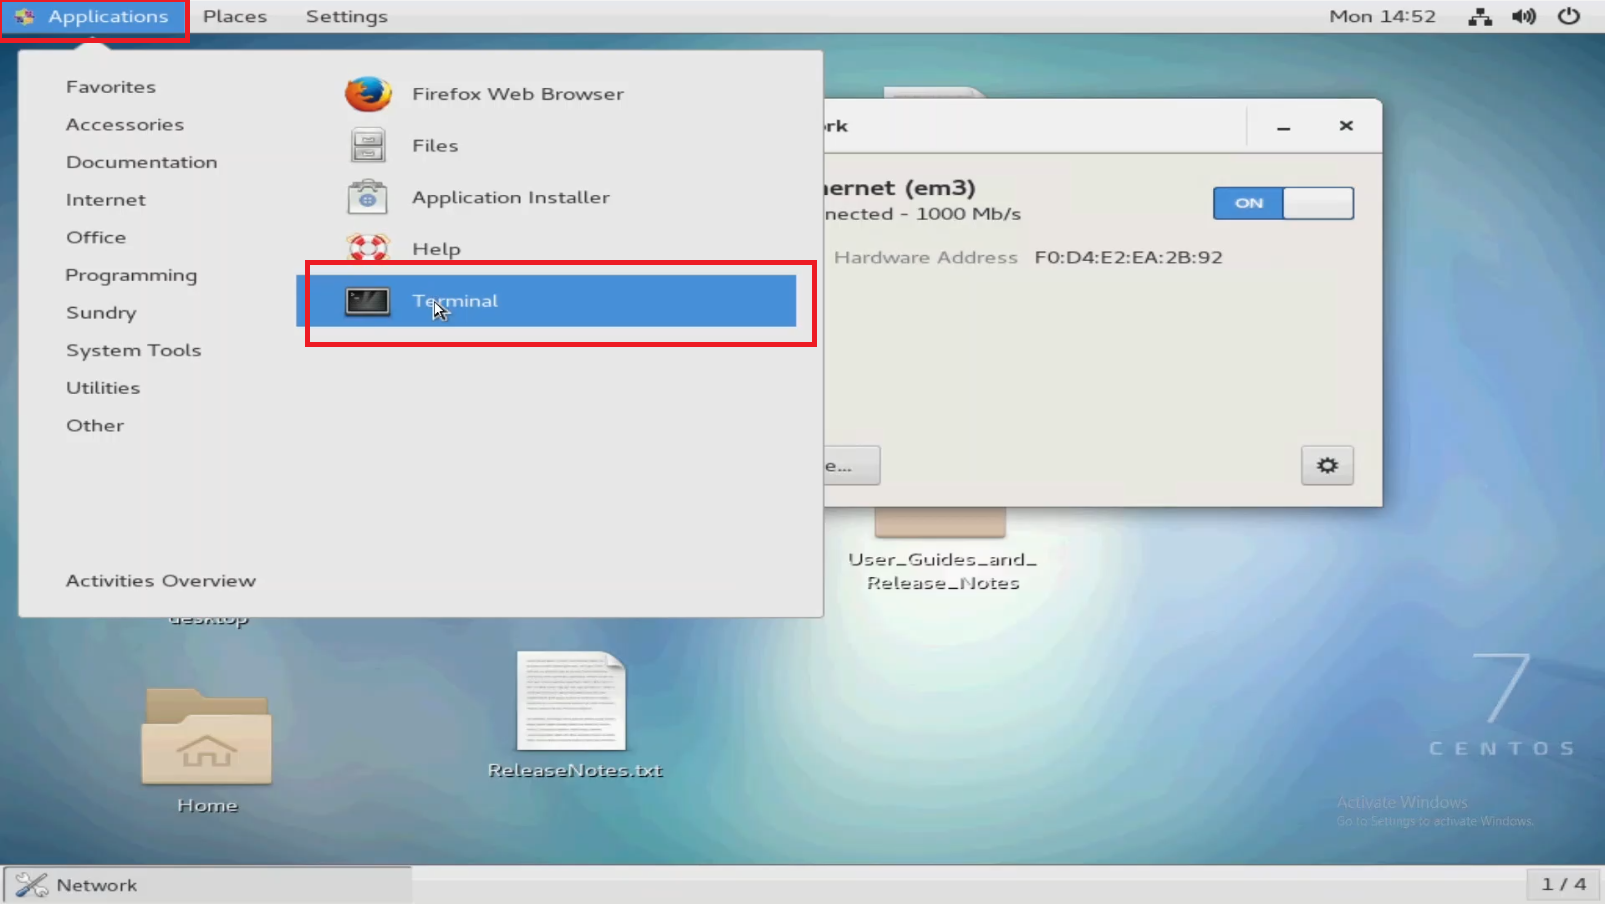Image resolution: width=1605 pixels, height=904 pixels.
Task: Click the power icon in top bar
Action: tap(1569, 16)
